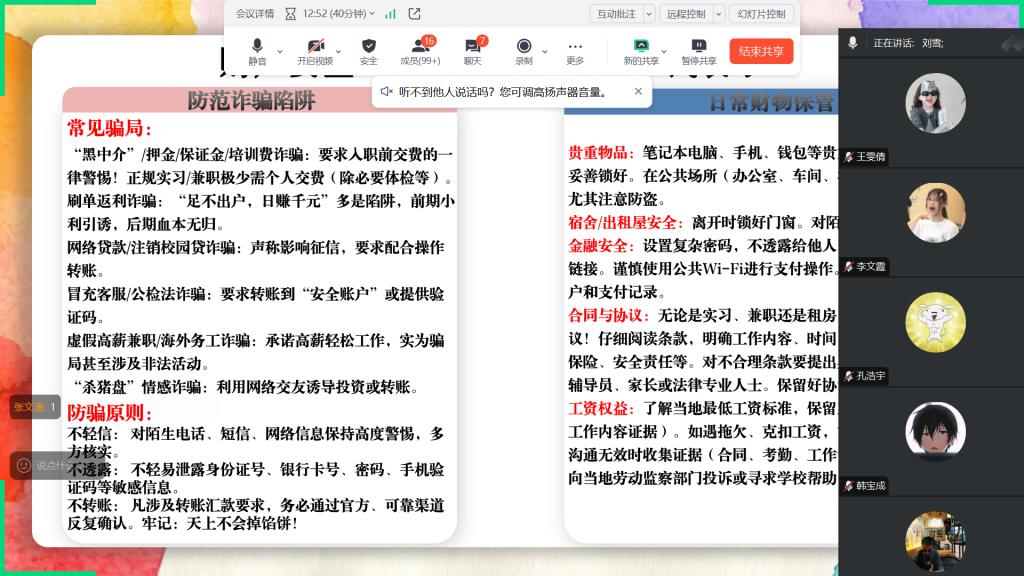Select 孔浩宇's participant avatar
Image resolution: width=1024 pixels, height=576 pixels.
click(935, 322)
